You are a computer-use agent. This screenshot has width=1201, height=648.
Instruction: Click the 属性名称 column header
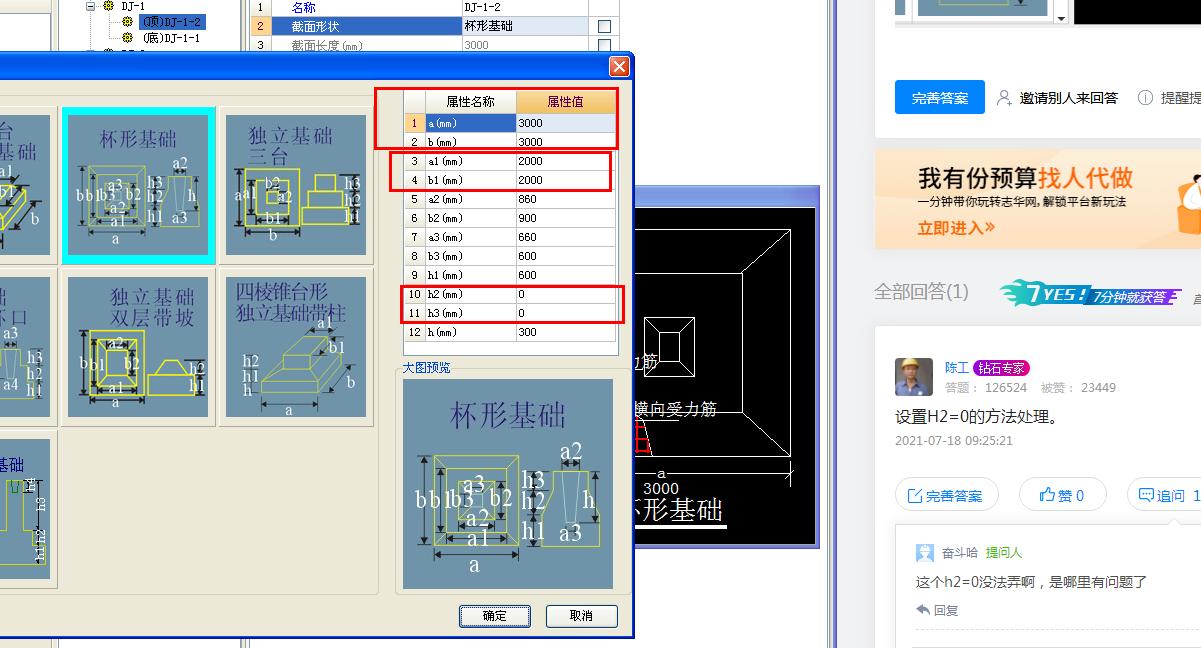(470, 102)
